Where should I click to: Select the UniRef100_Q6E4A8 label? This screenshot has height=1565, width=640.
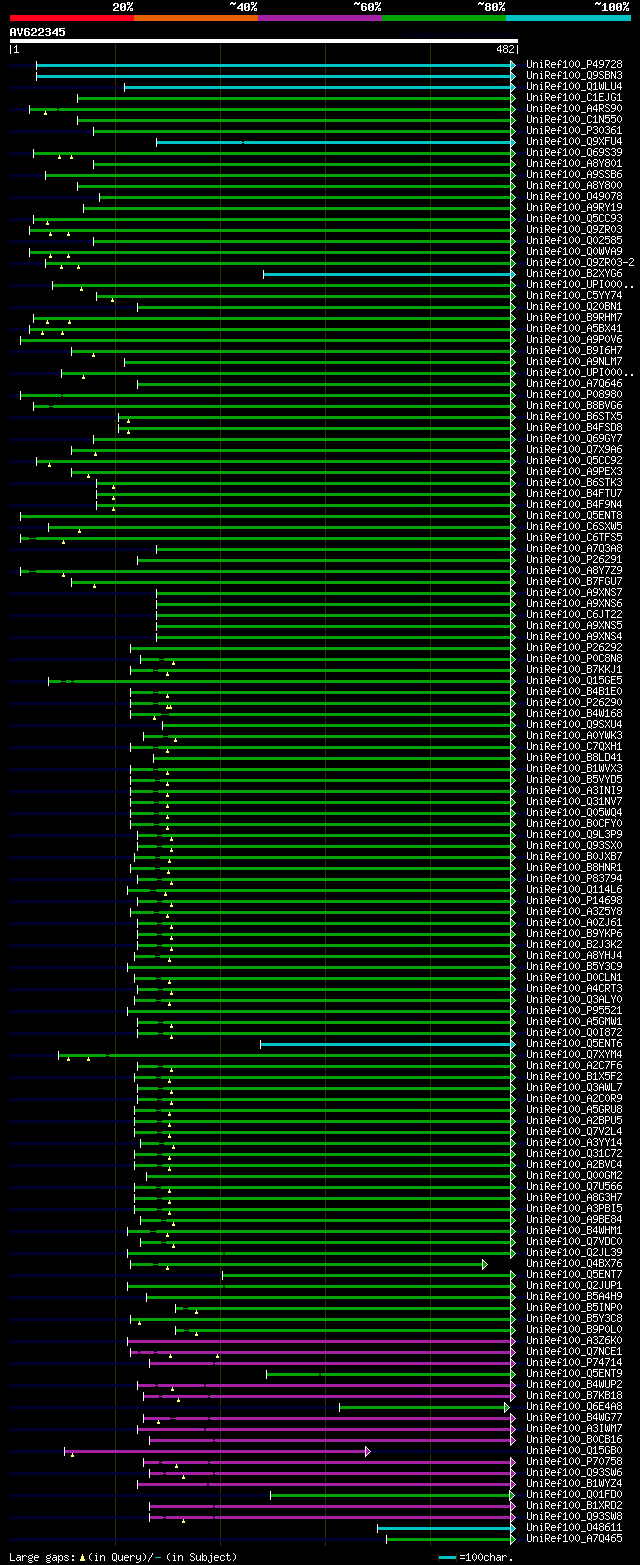(574, 1407)
